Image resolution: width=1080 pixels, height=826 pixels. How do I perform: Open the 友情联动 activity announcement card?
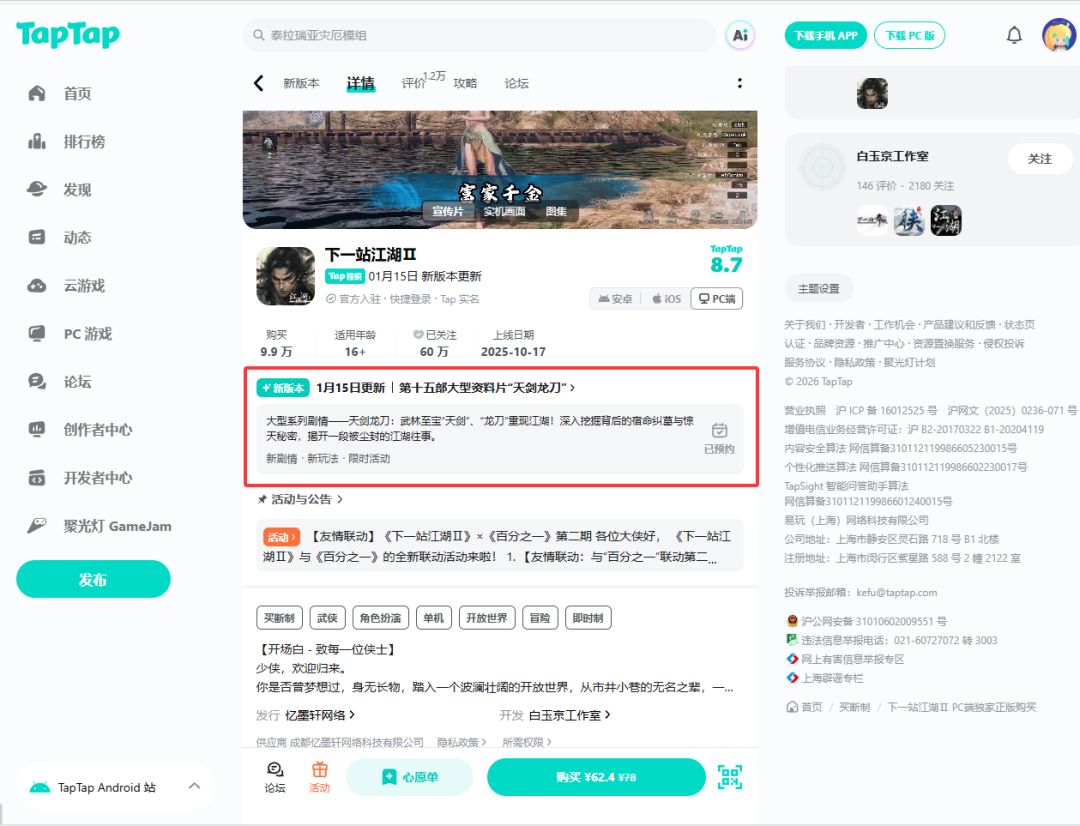499,546
